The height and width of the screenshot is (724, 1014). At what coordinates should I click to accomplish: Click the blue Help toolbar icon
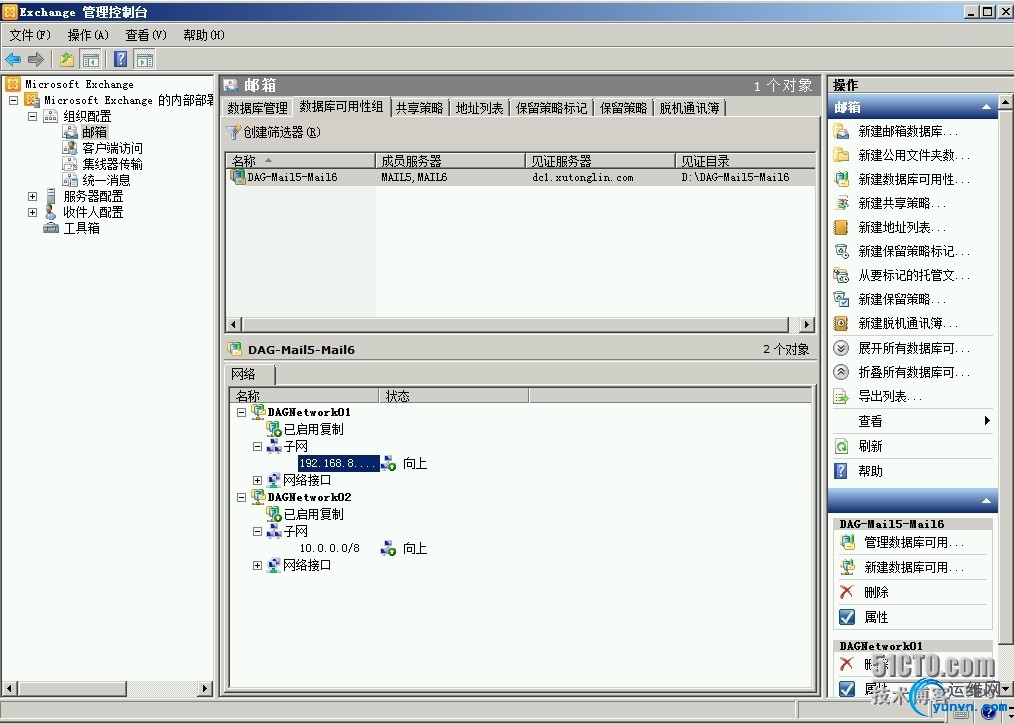point(120,59)
